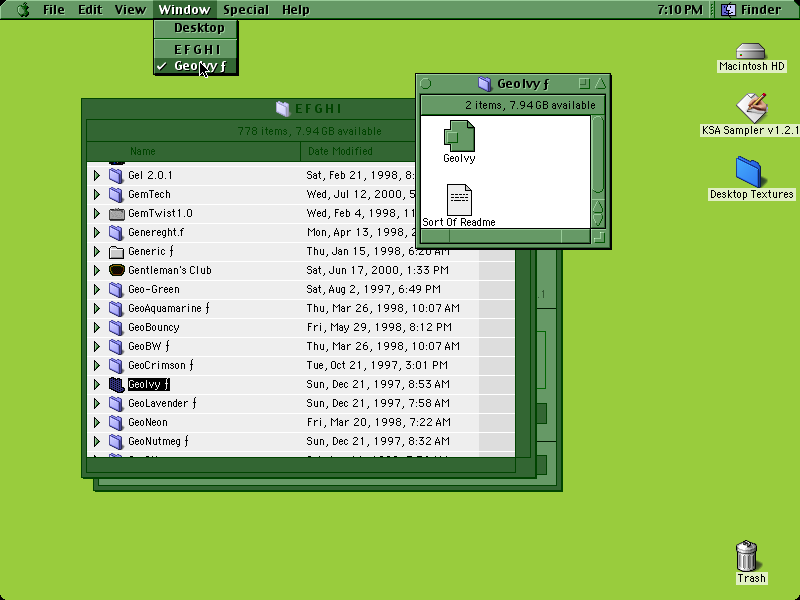The image size is (800, 600).
Task: Select the GeoAquamarine ƒ row name
Action: click(x=168, y=309)
